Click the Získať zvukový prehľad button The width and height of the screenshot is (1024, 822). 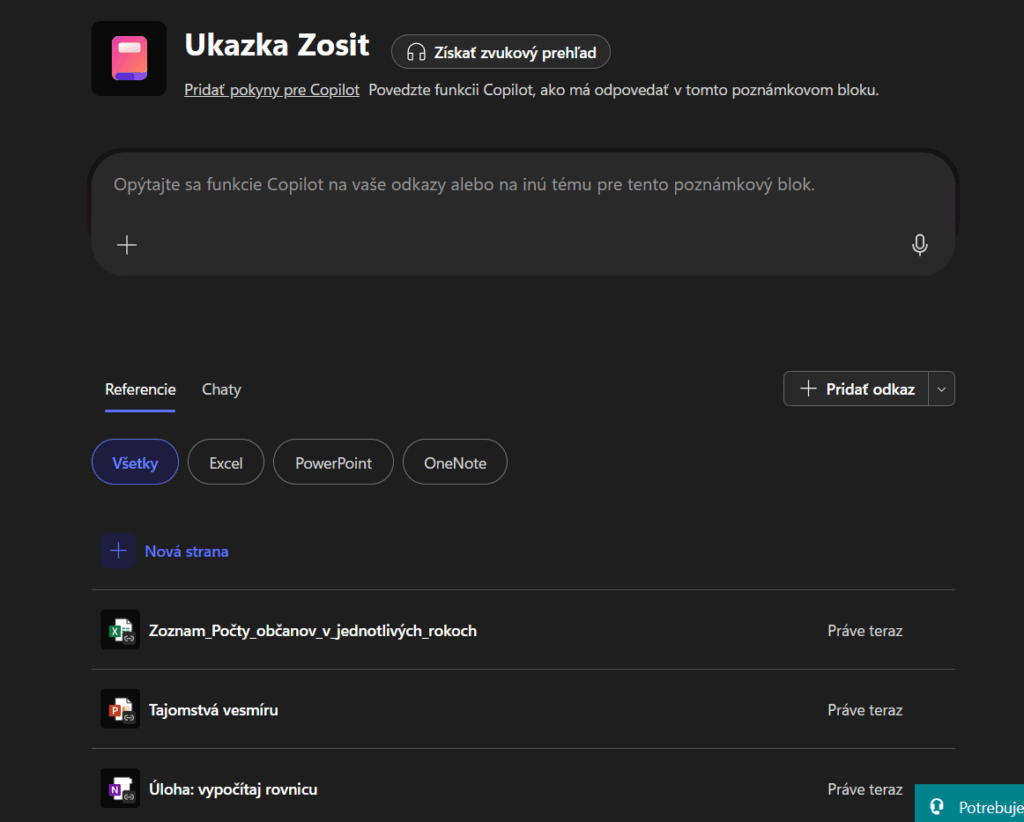click(501, 52)
